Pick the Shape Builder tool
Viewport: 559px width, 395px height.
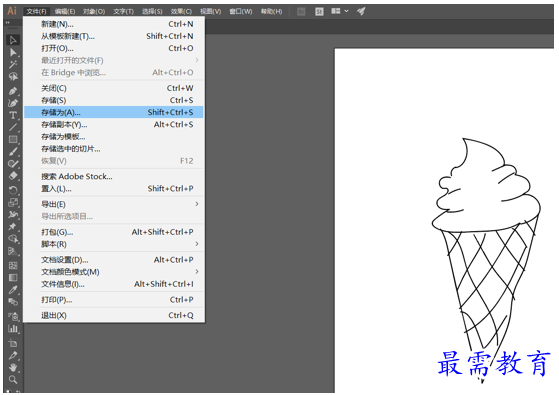point(13,238)
